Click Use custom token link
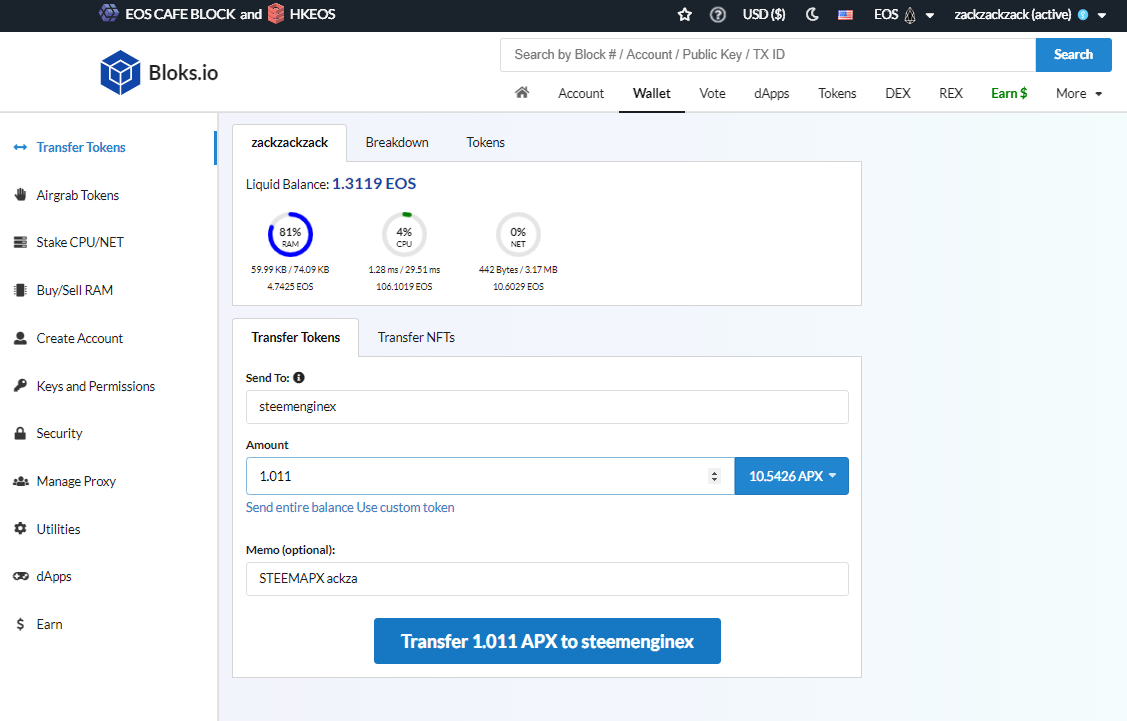 click(405, 508)
